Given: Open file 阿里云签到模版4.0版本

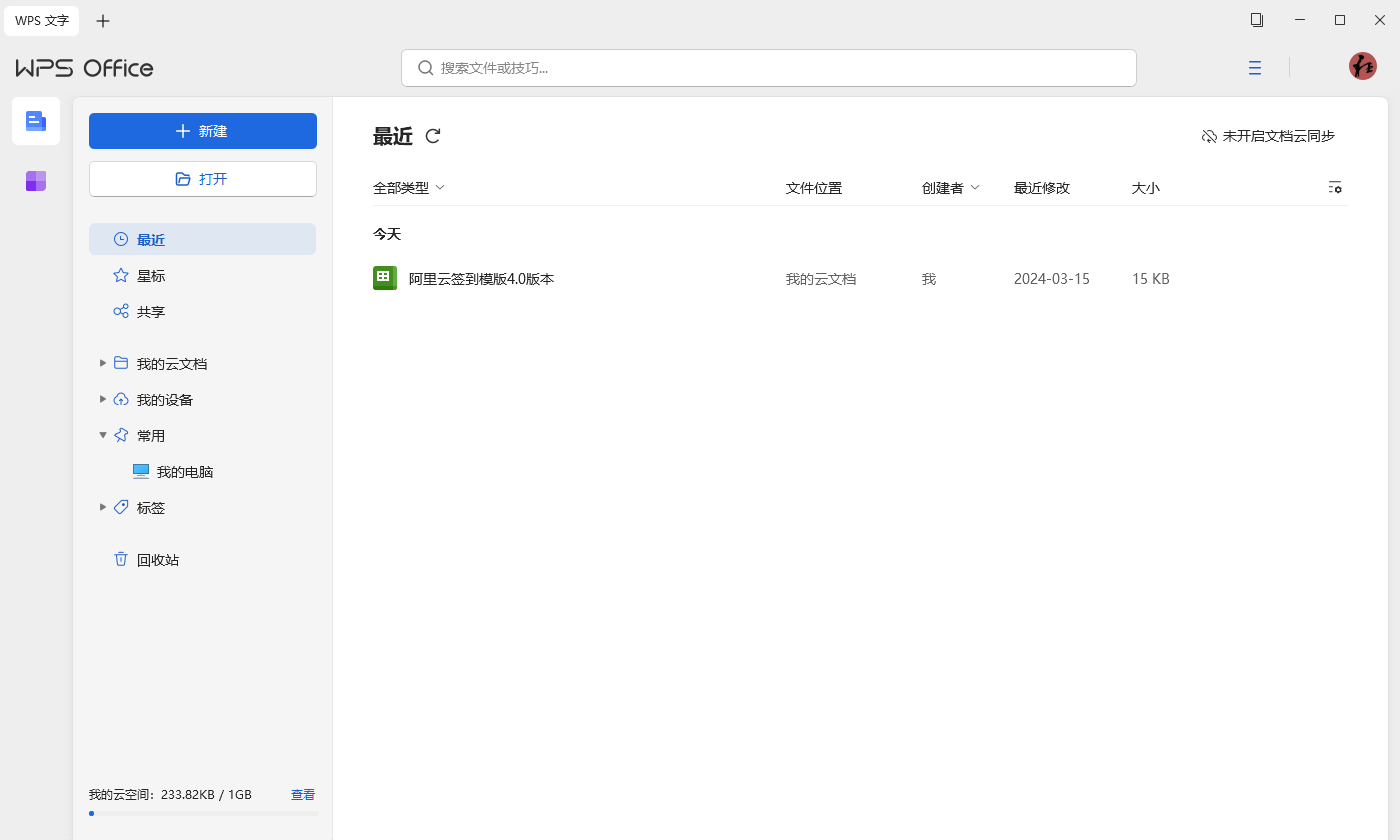Looking at the screenshot, I should tap(481, 279).
